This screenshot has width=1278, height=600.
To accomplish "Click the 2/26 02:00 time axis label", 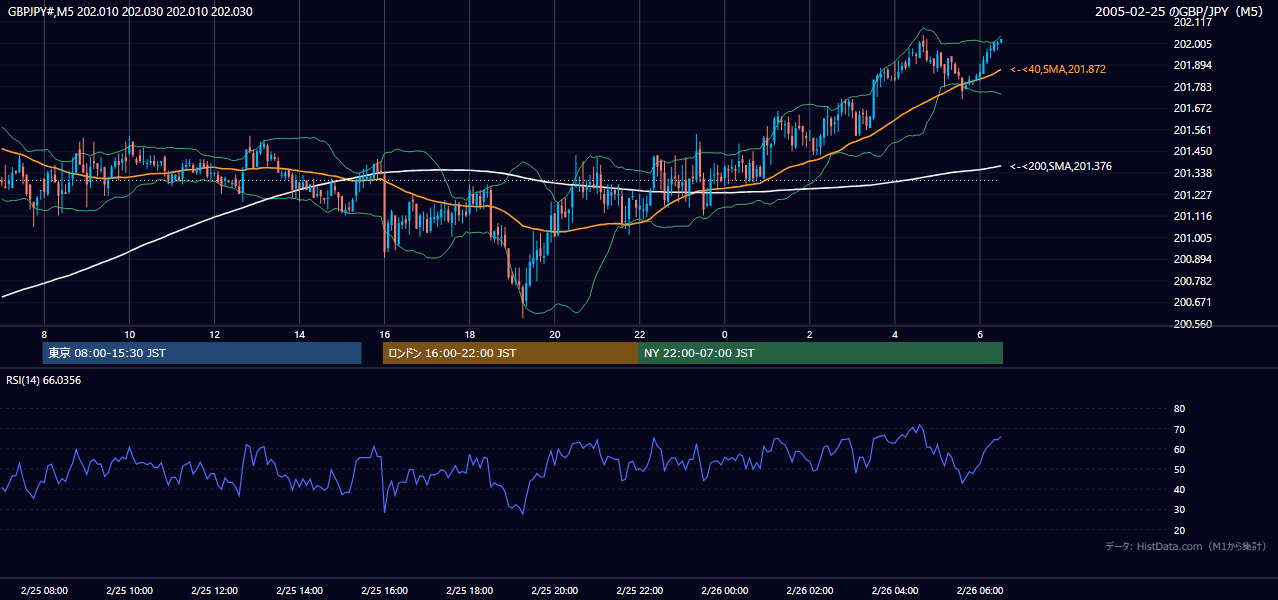I will (810, 591).
